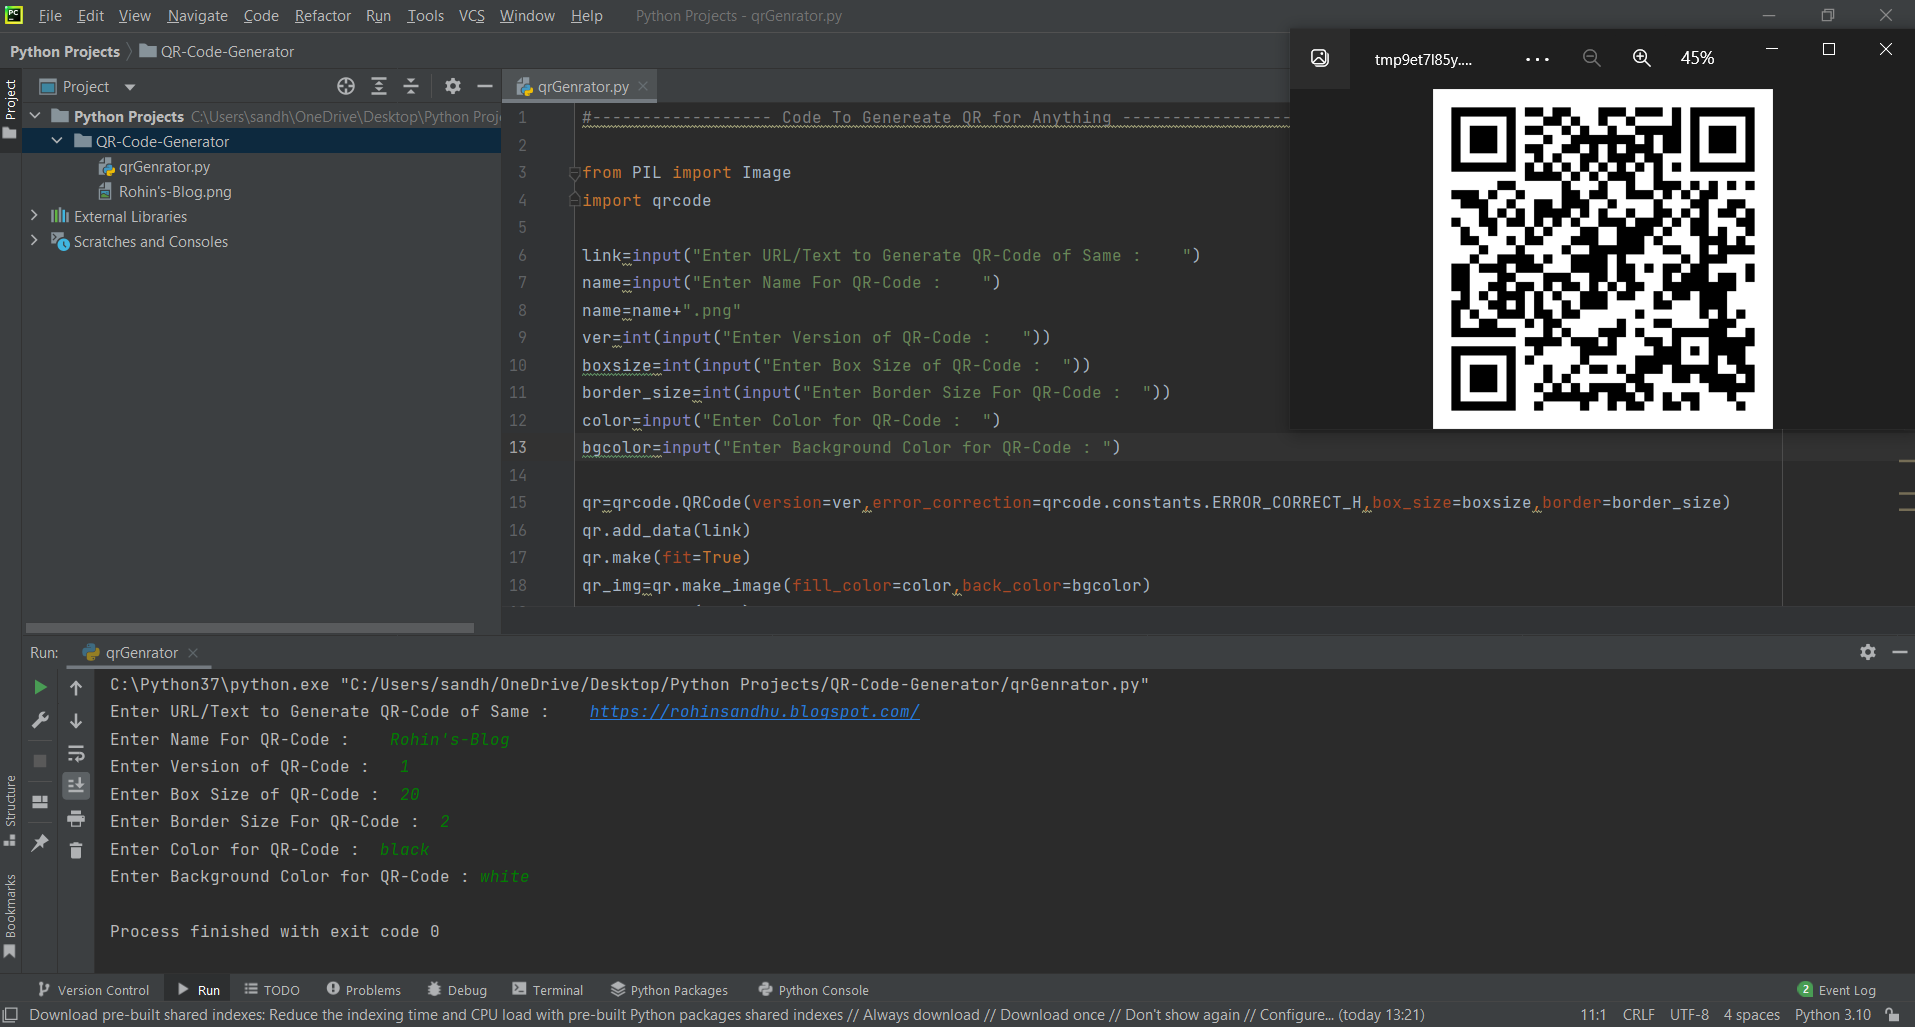Open the Event Log
1915x1027 pixels.
pos(1837,990)
